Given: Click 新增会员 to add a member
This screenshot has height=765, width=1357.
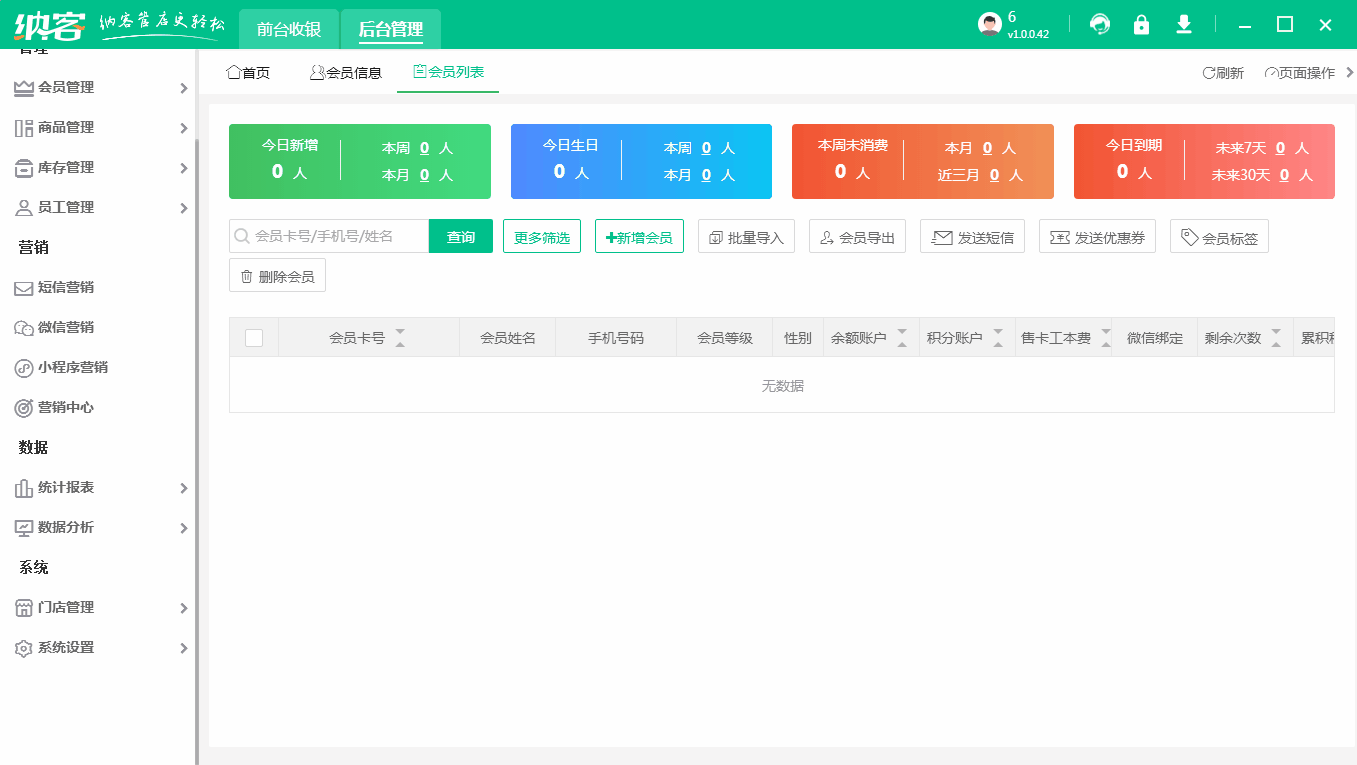Looking at the screenshot, I should pos(639,236).
